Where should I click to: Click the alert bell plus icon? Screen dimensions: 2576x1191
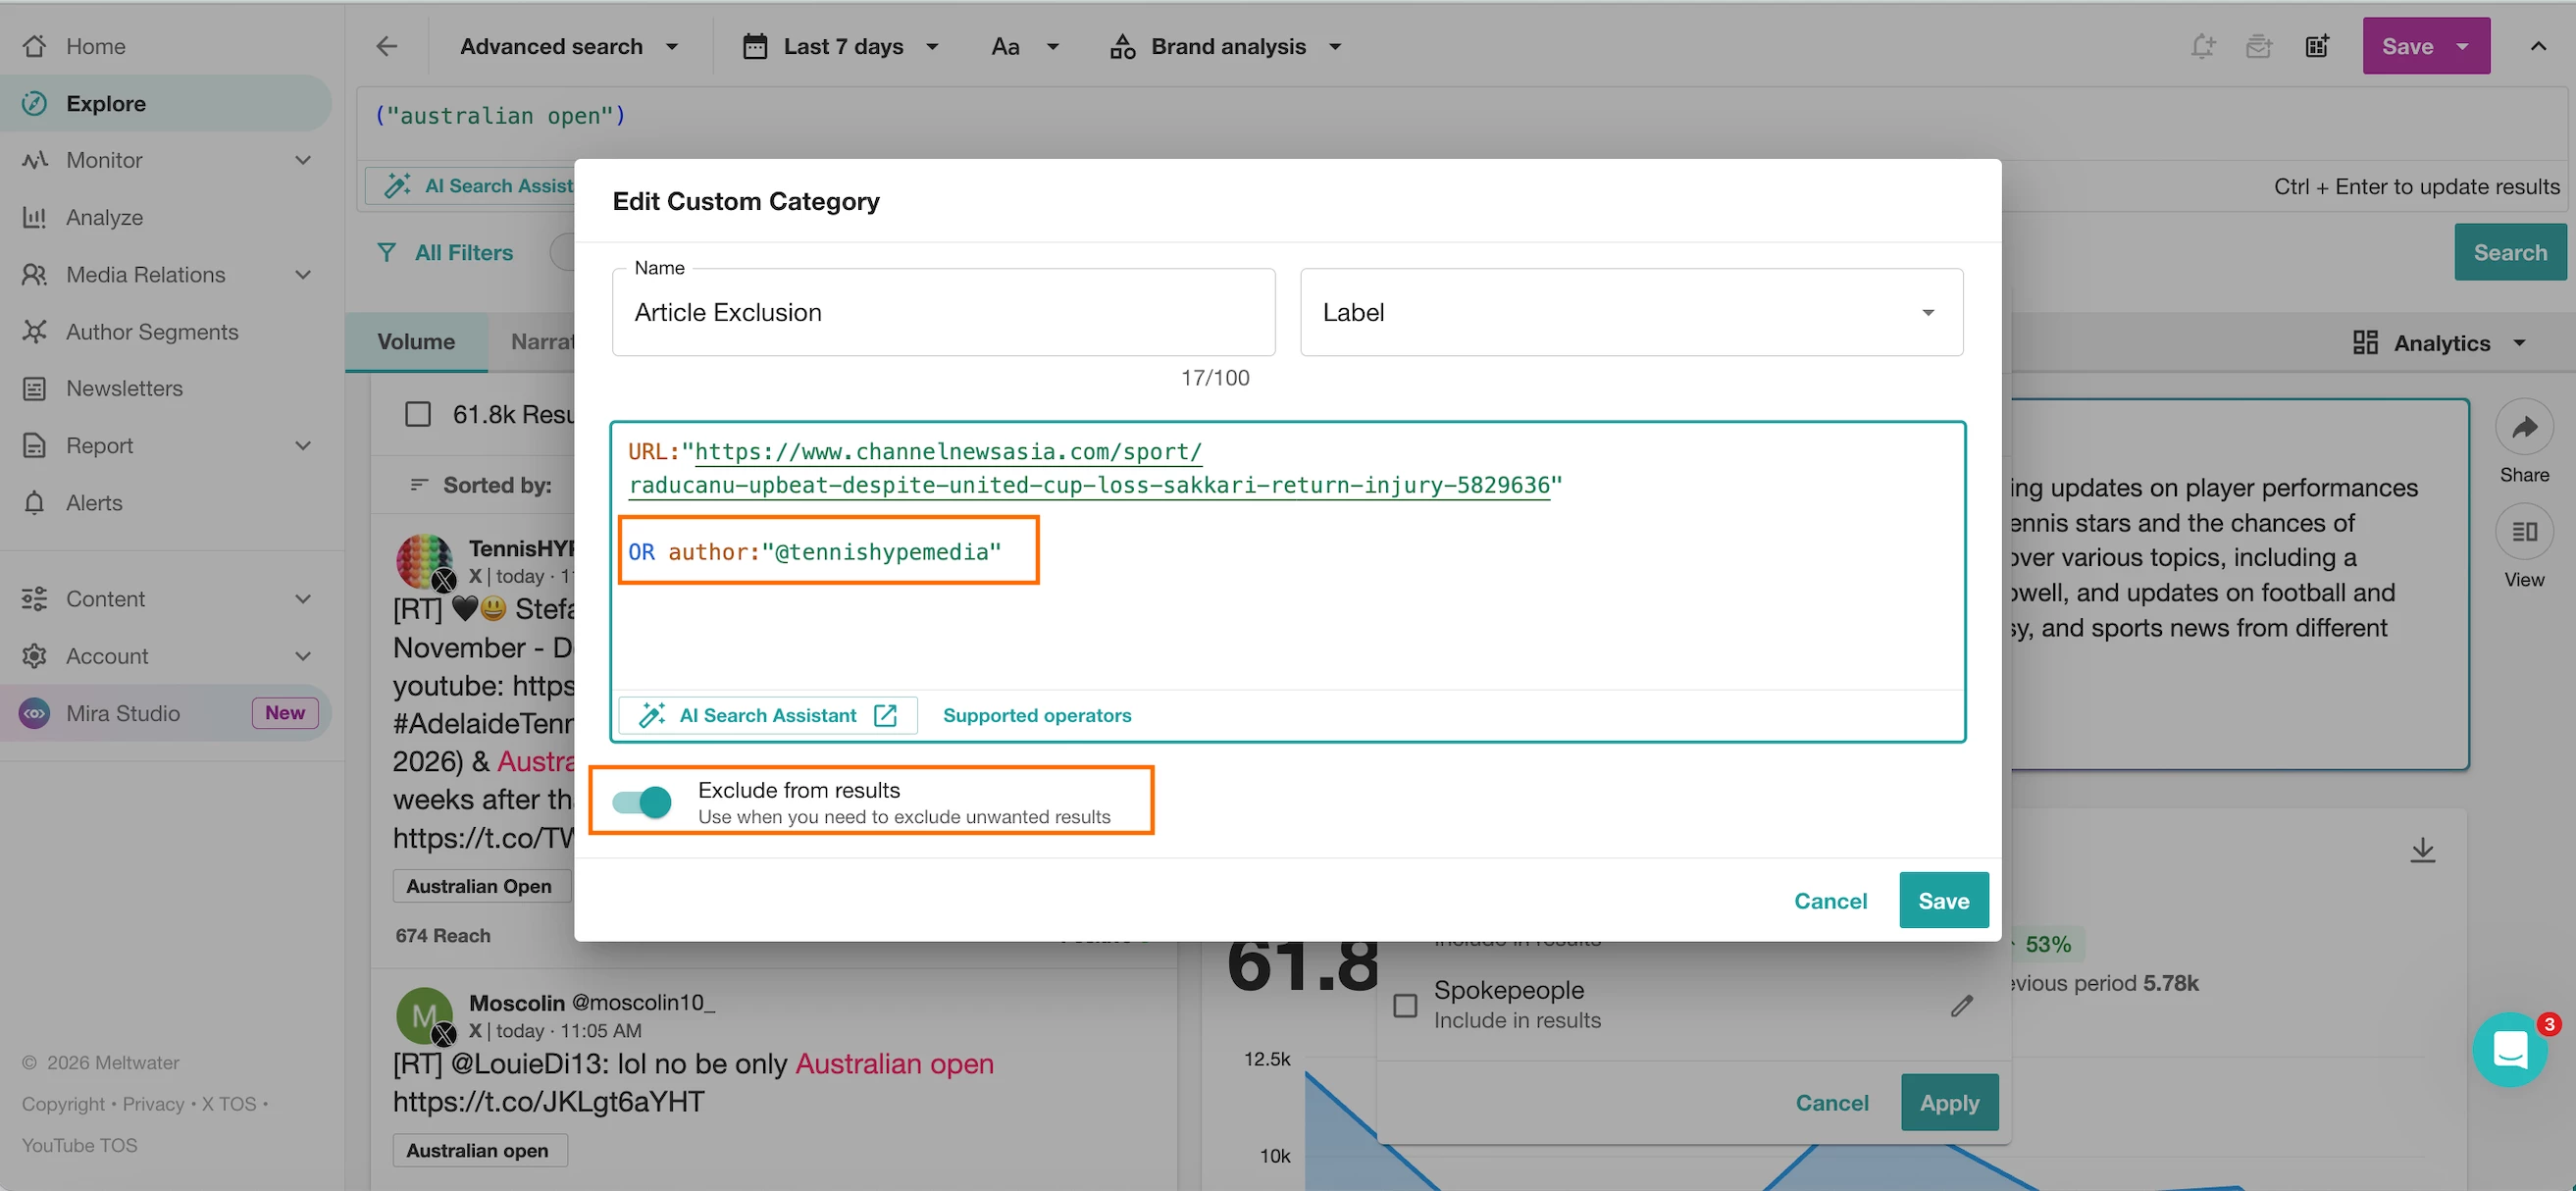pos(2202,46)
